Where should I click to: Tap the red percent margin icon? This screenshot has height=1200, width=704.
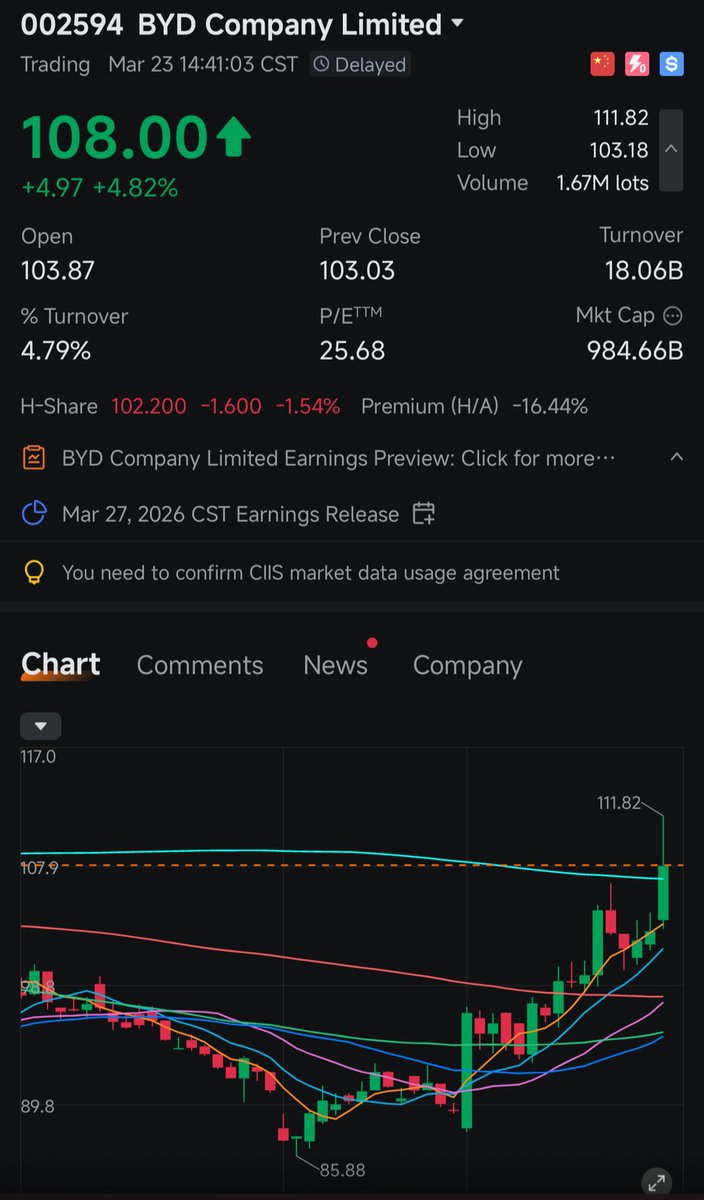637,64
